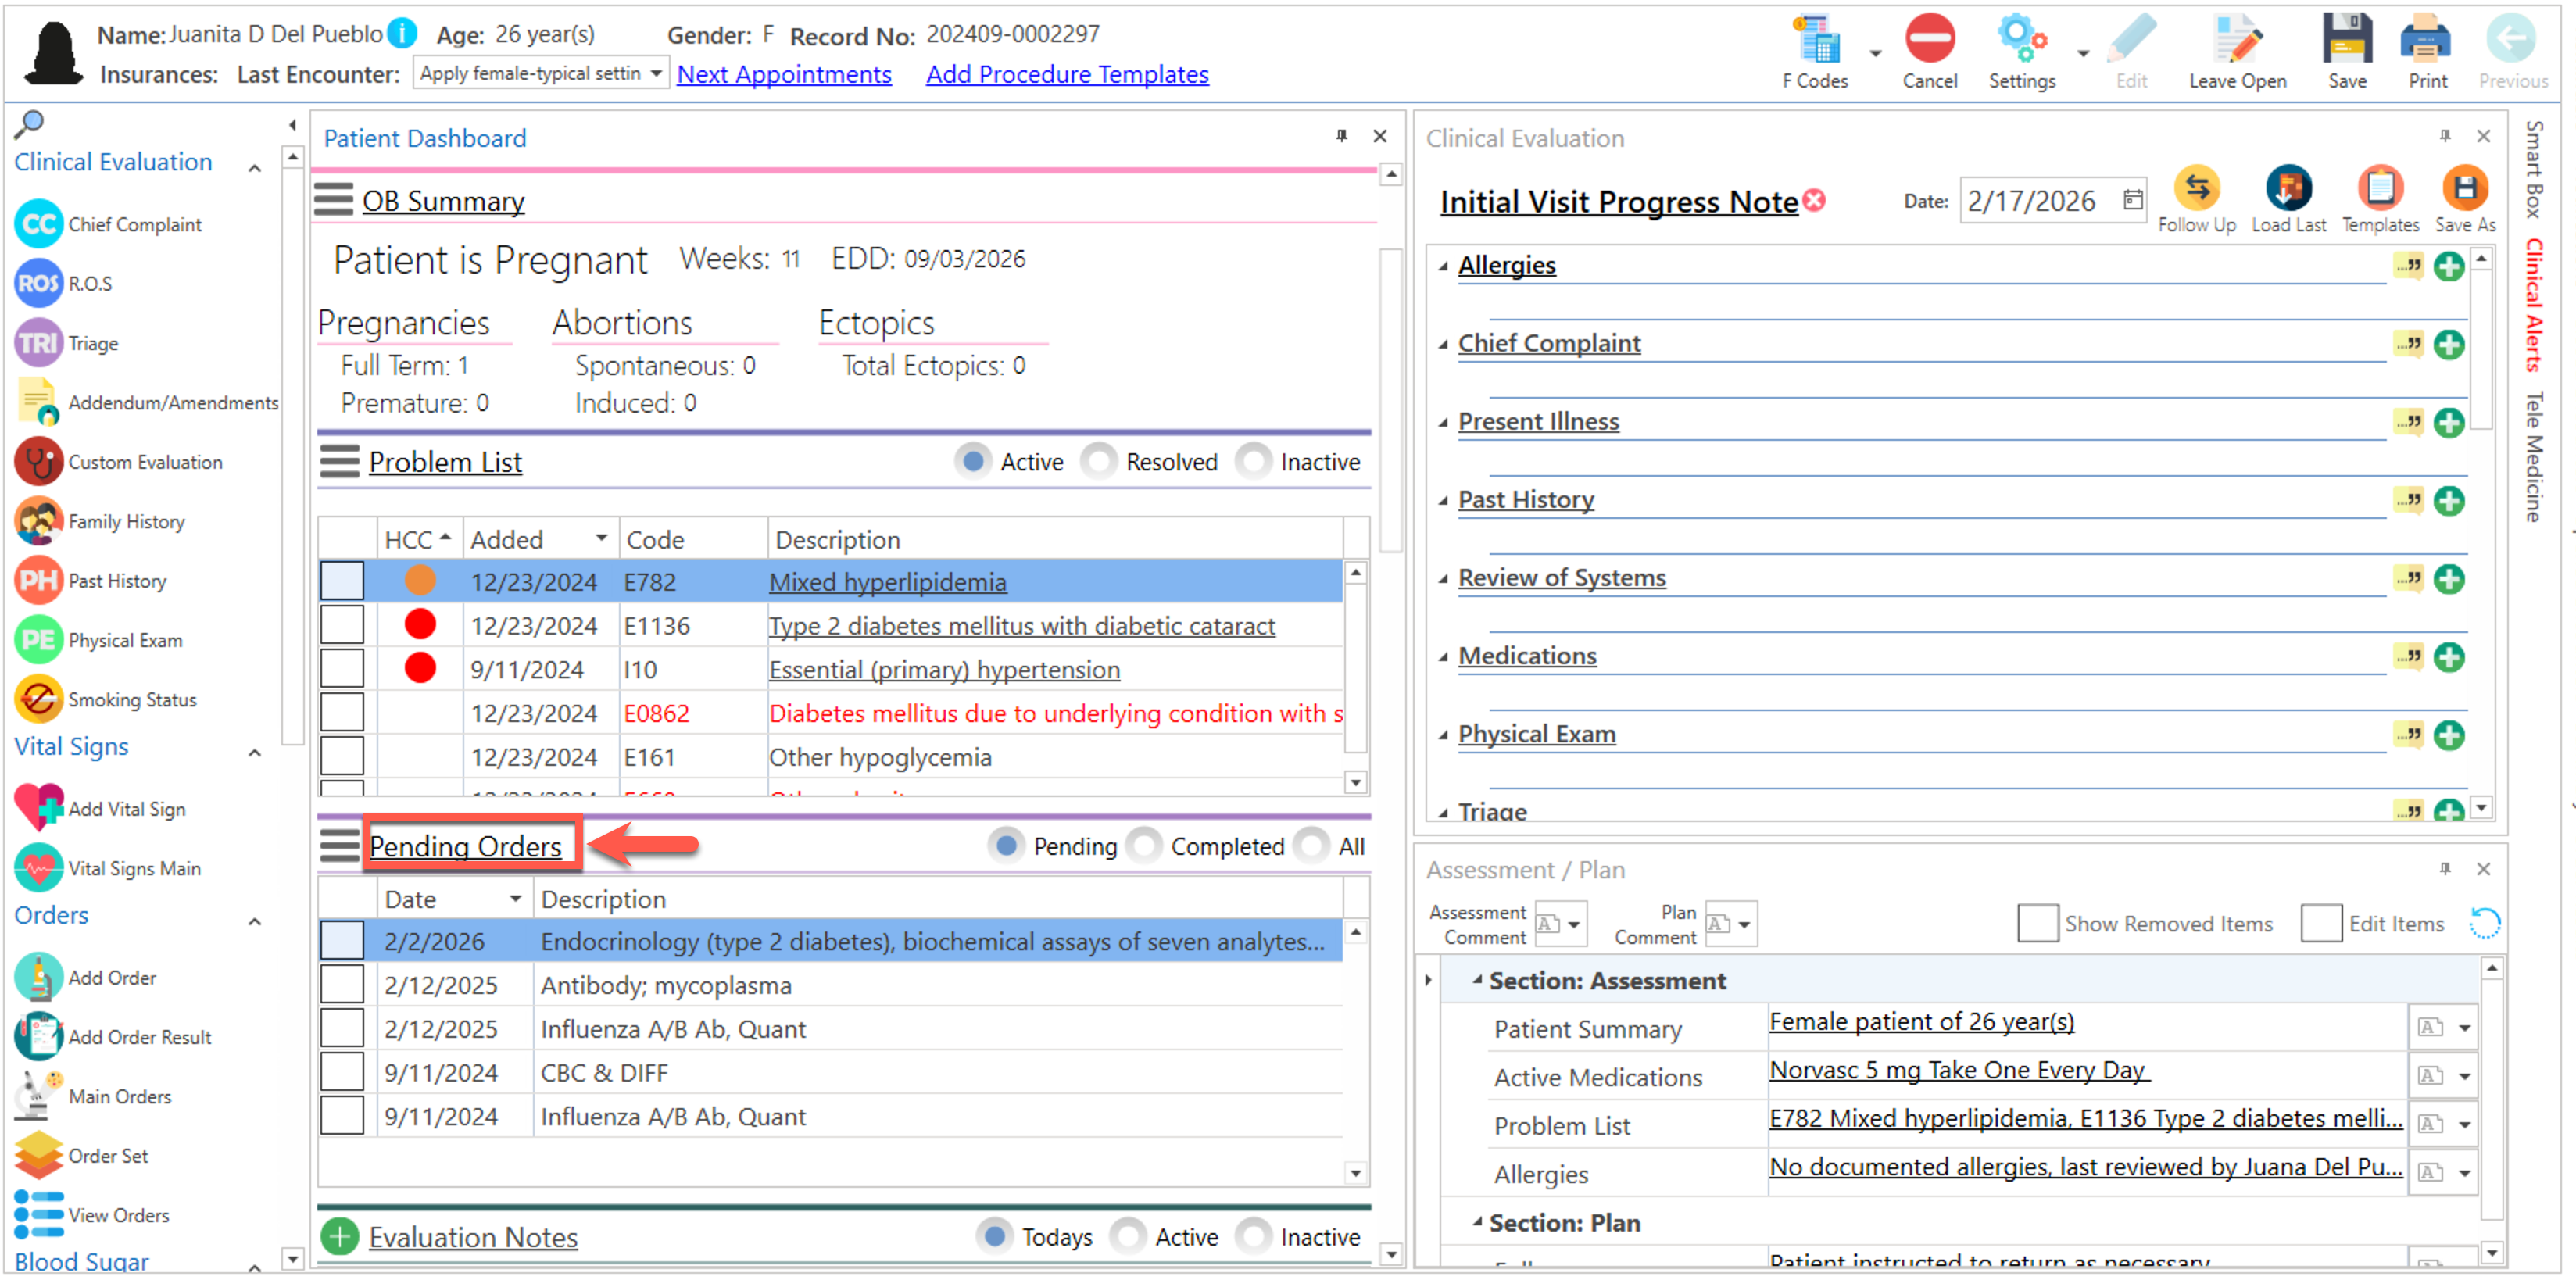
Task: Select the Resolved problem list filter
Action: (1099, 462)
